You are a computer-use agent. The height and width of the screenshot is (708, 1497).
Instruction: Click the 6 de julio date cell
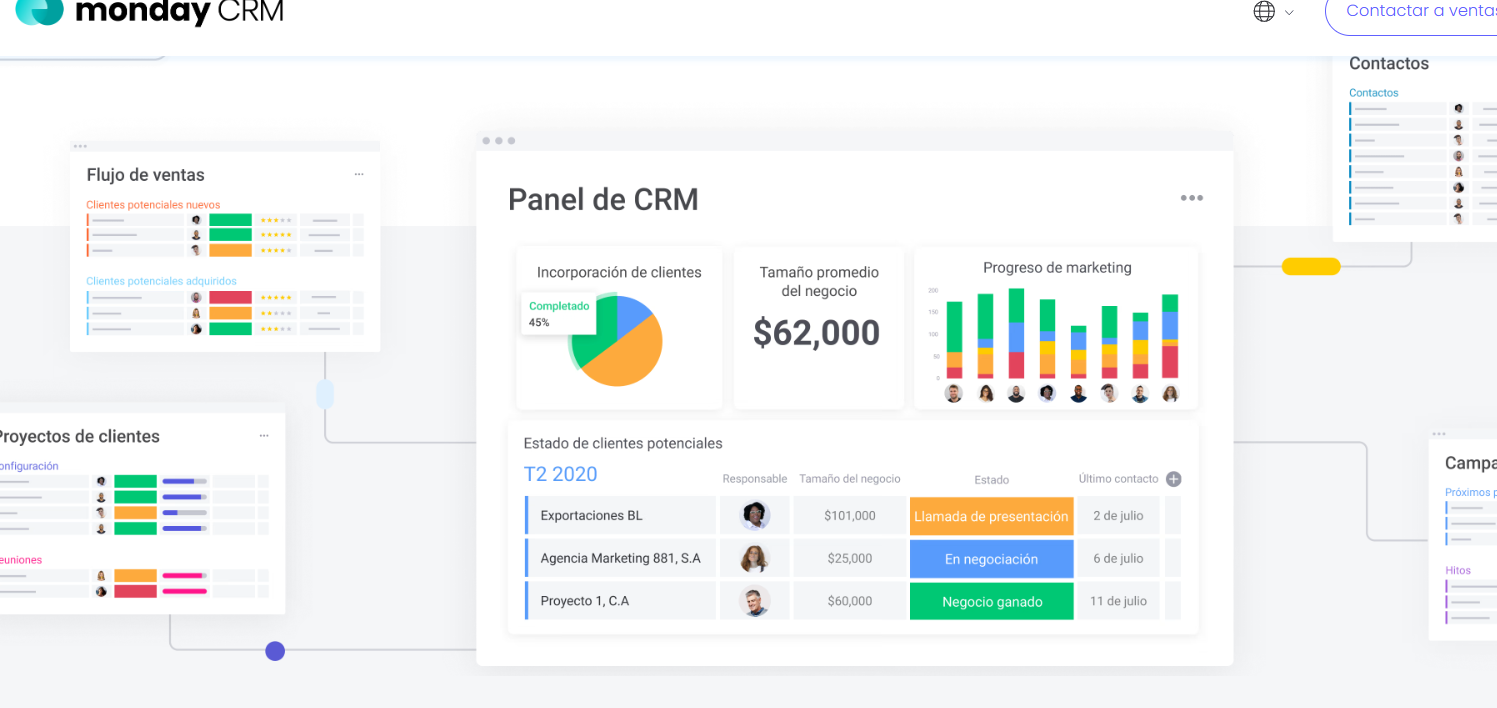pyautogui.click(x=1118, y=559)
